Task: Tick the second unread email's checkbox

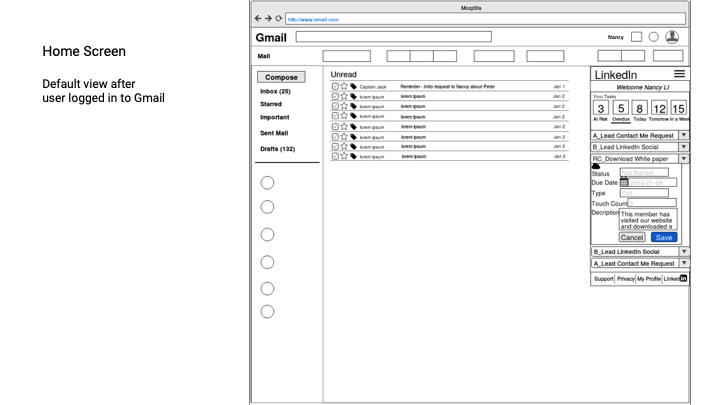Action: click(x=335, y=97)
